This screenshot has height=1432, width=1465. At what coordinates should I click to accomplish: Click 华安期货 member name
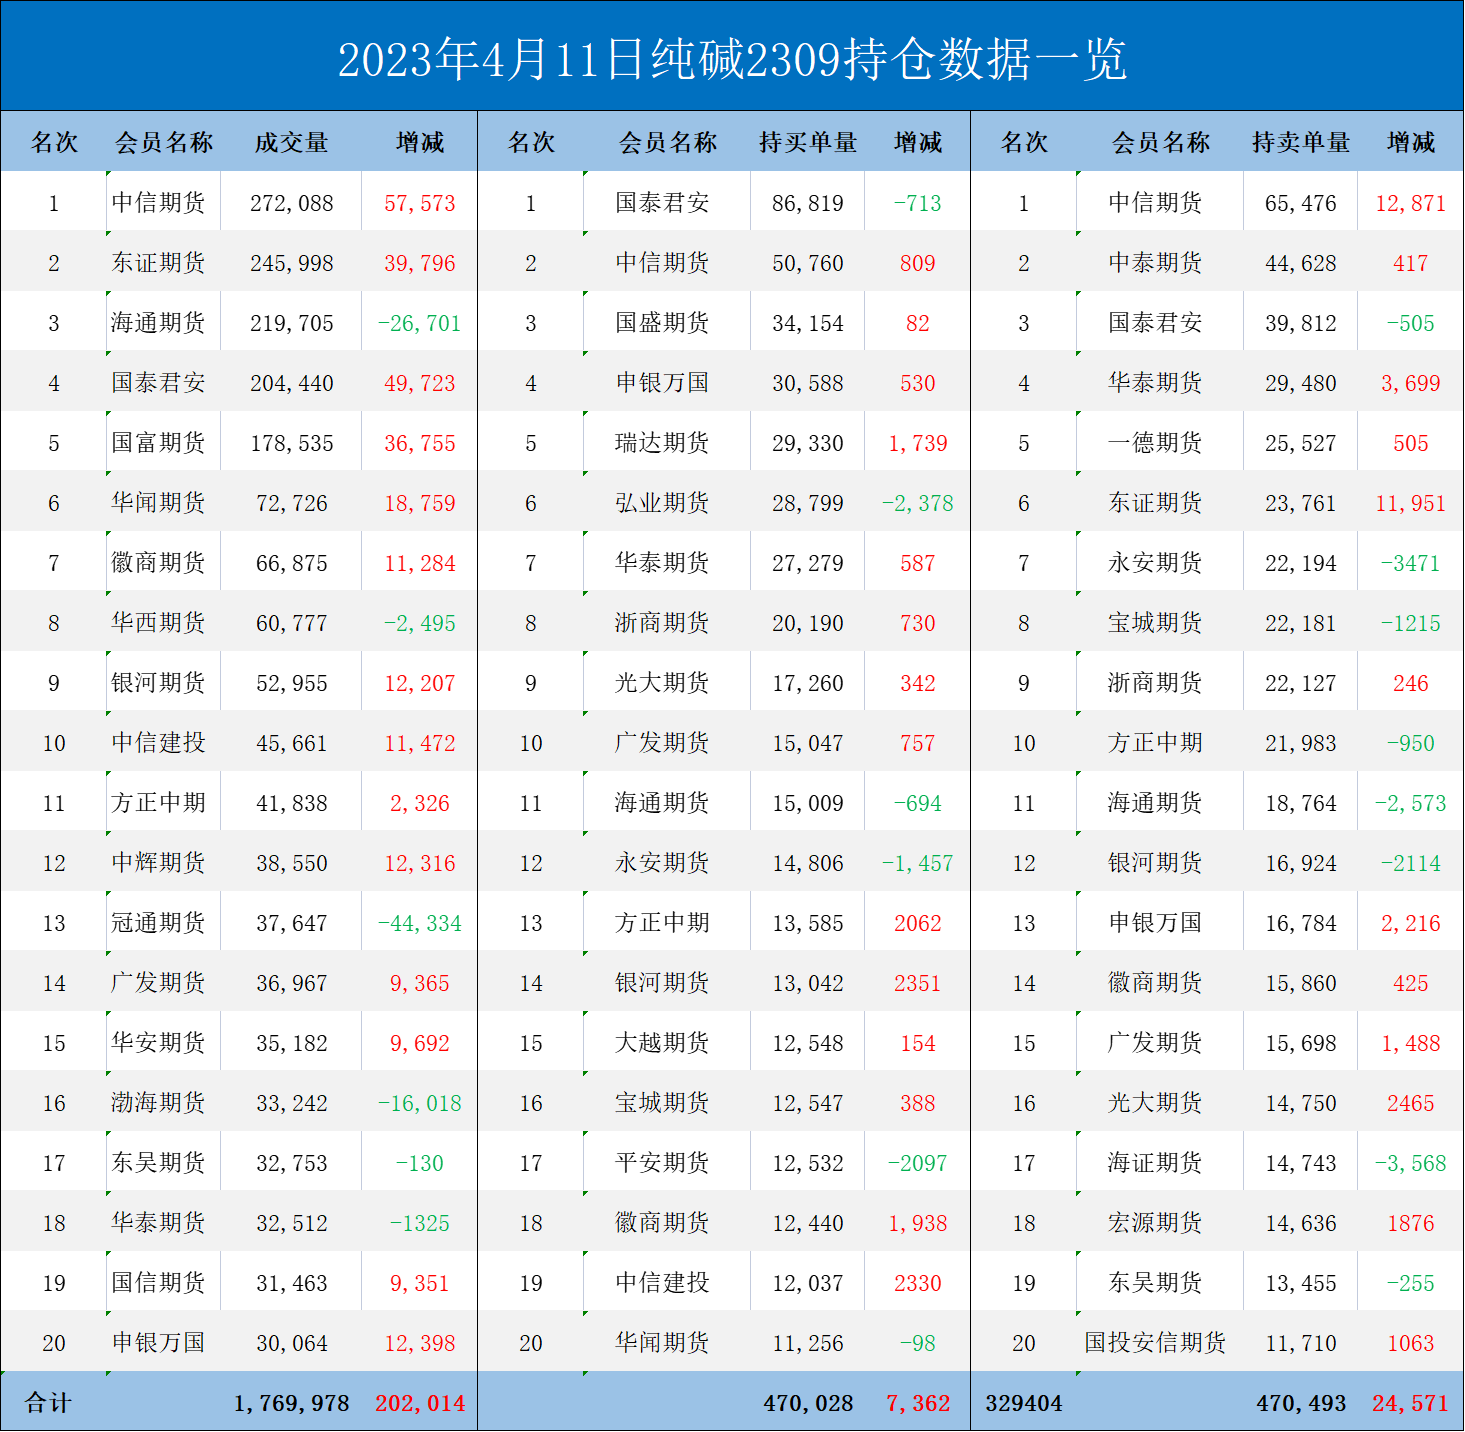tap(158, 1043)
